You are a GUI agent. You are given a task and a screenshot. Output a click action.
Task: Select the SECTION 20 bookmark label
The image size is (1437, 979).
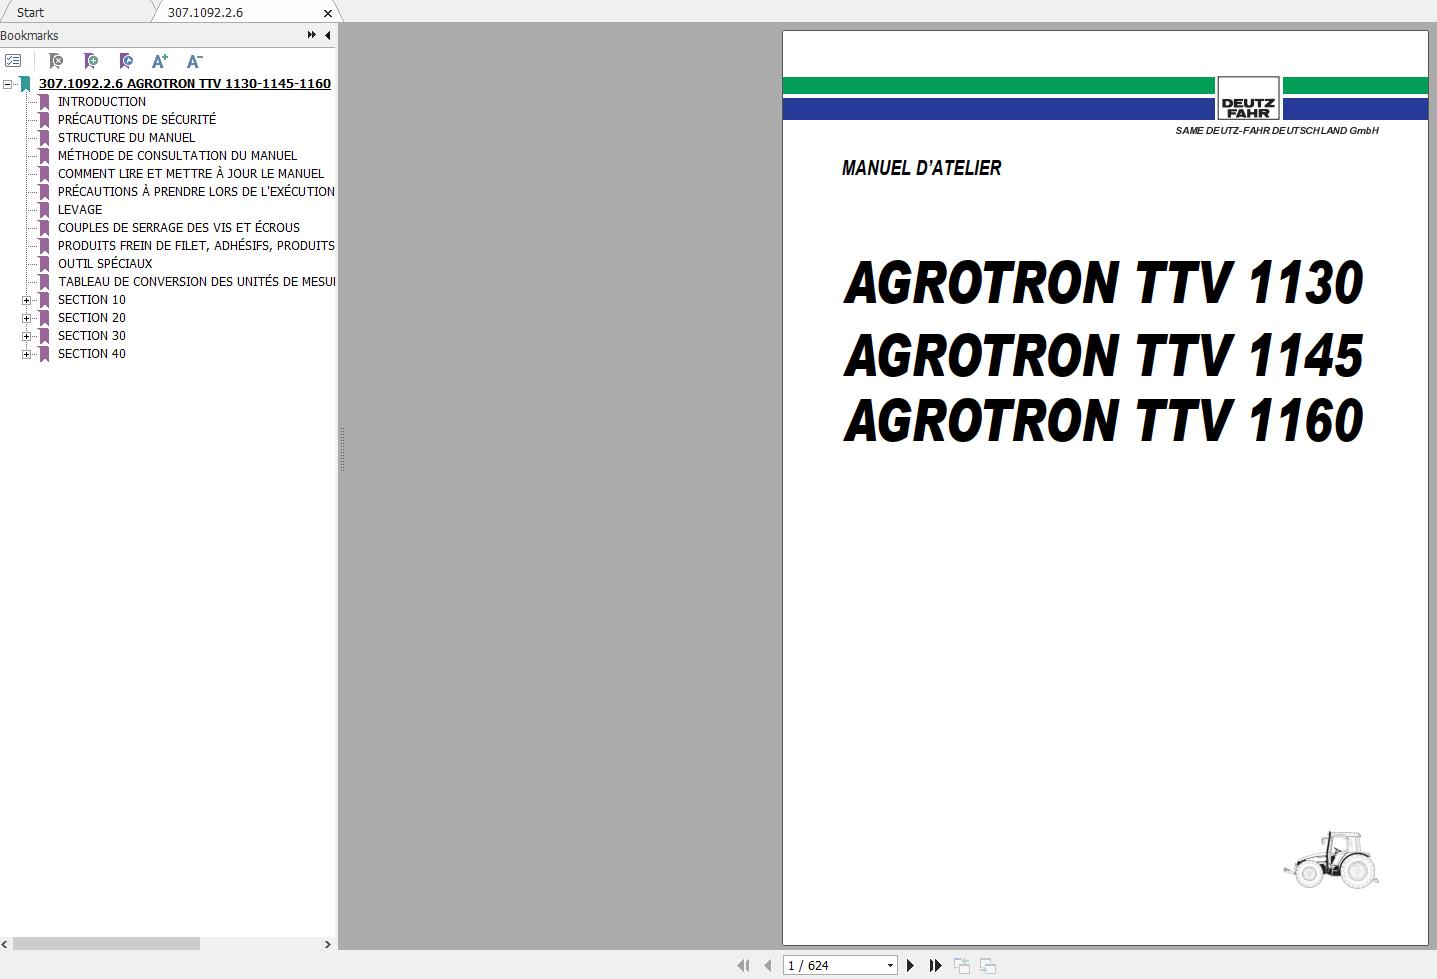point(92,318)
